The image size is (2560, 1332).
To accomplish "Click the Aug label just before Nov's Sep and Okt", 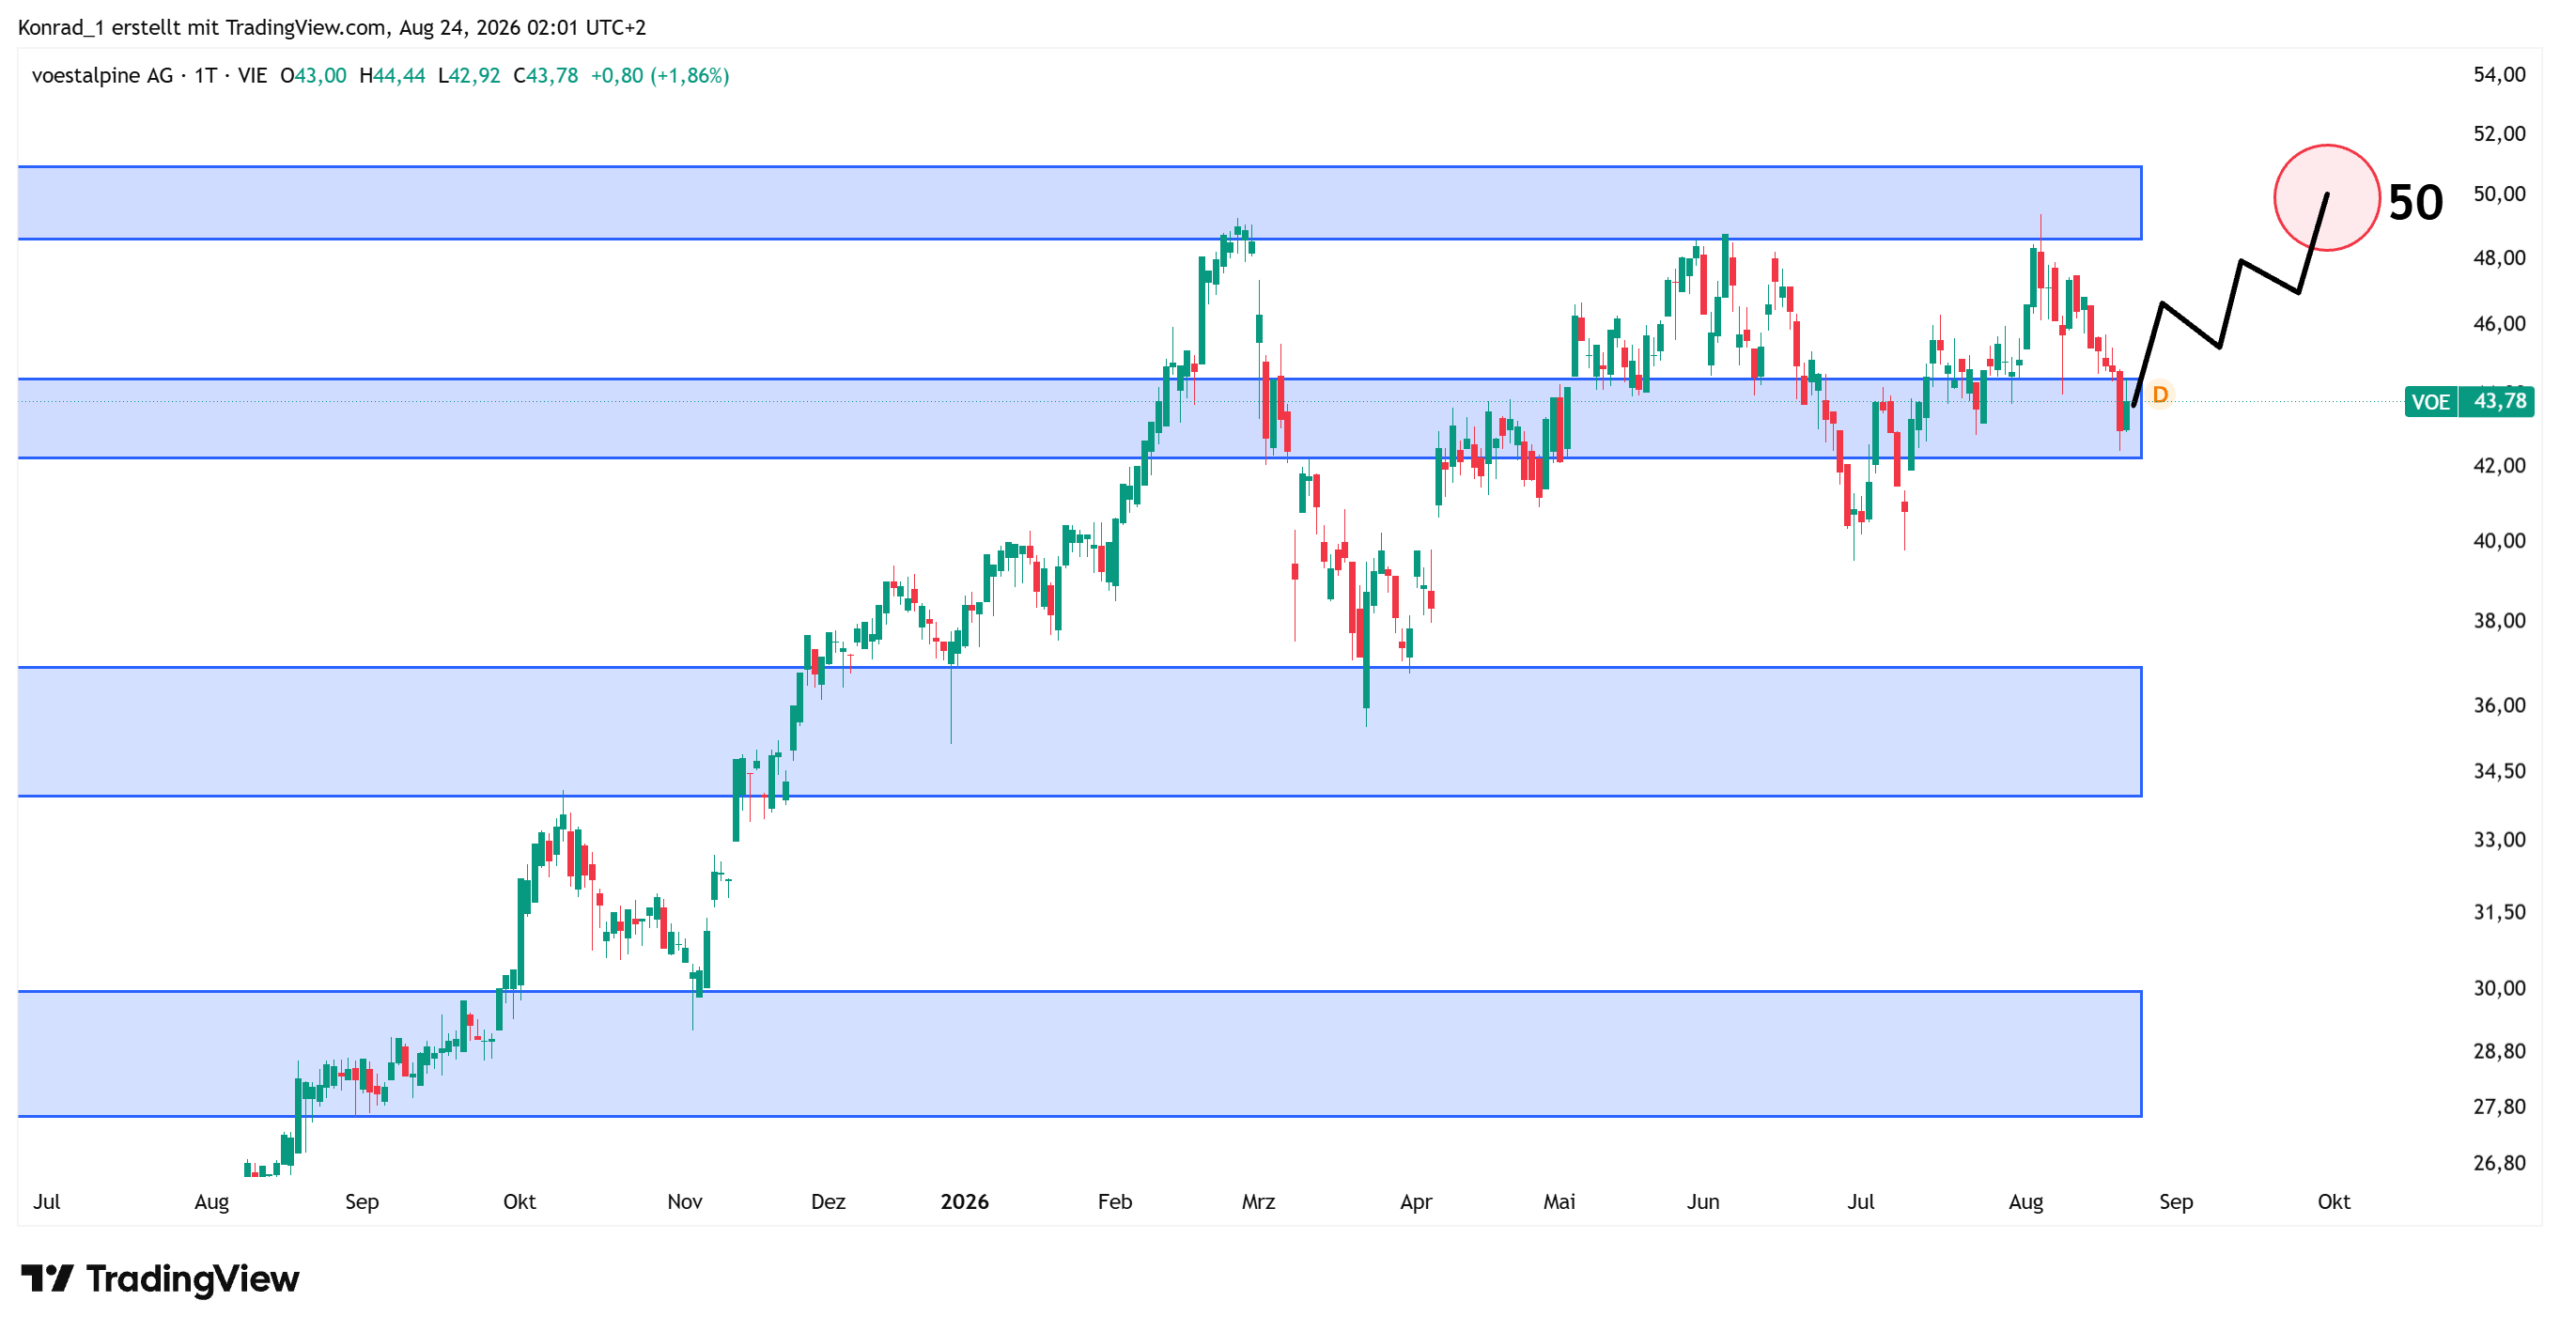I will [x=211, y=1202].
